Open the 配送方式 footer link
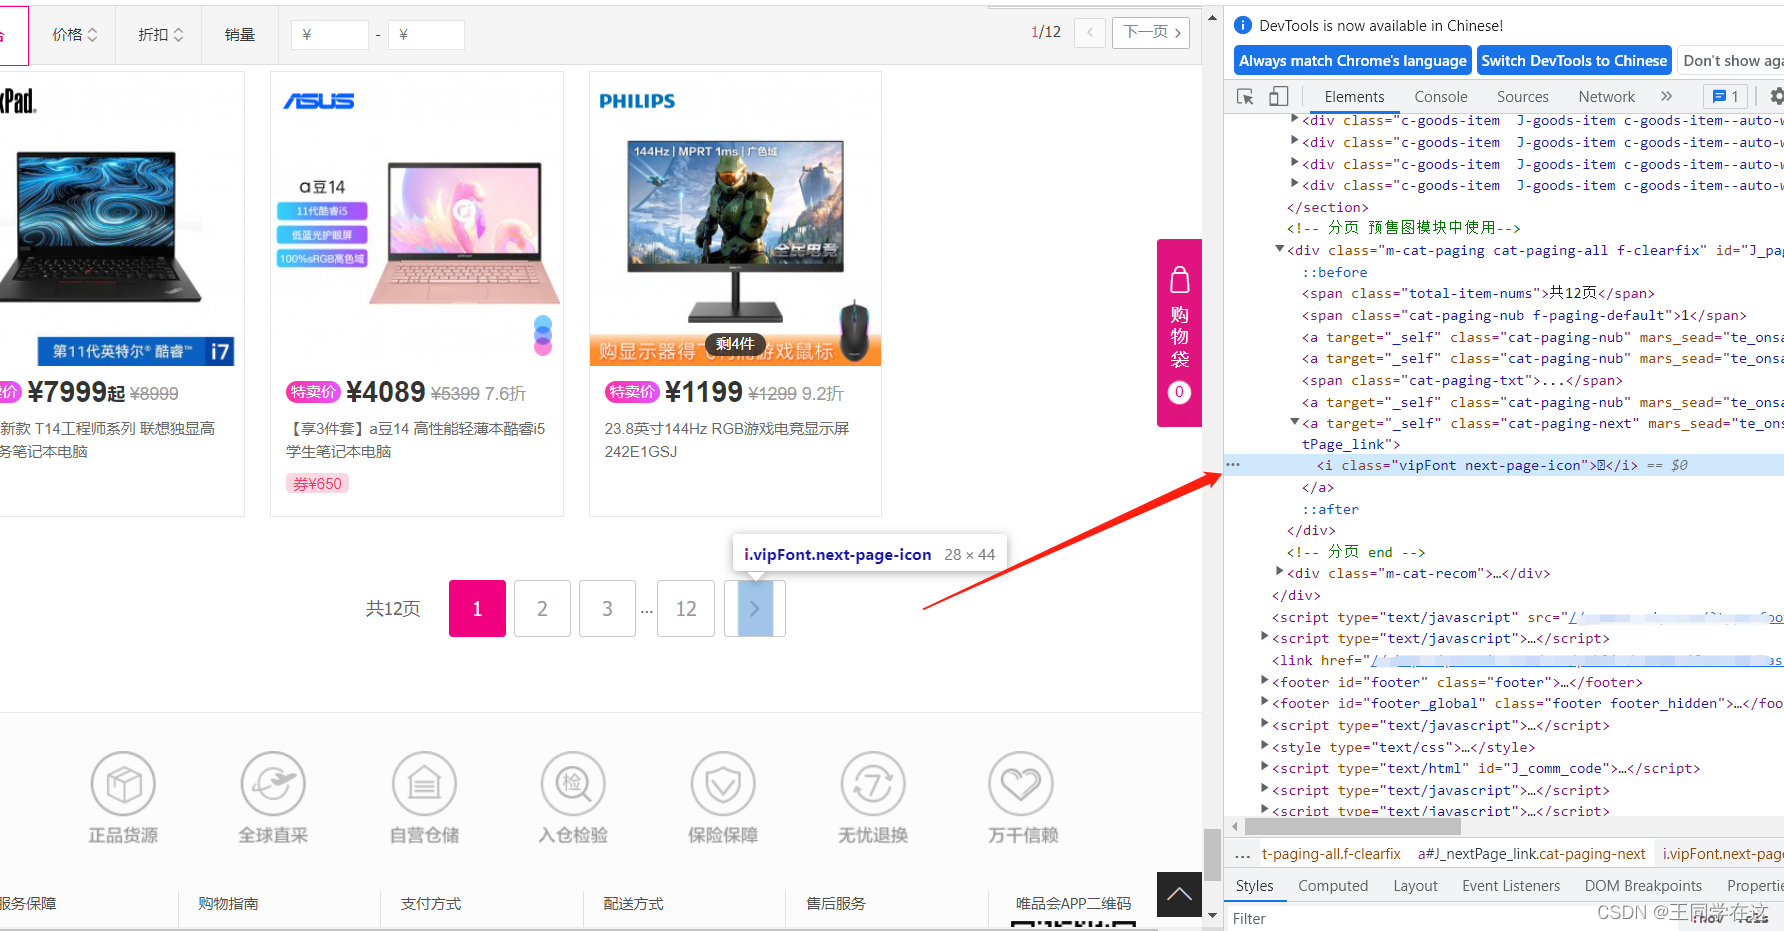The height and width of the screenshot is (931, 1784). pos(634,903)
